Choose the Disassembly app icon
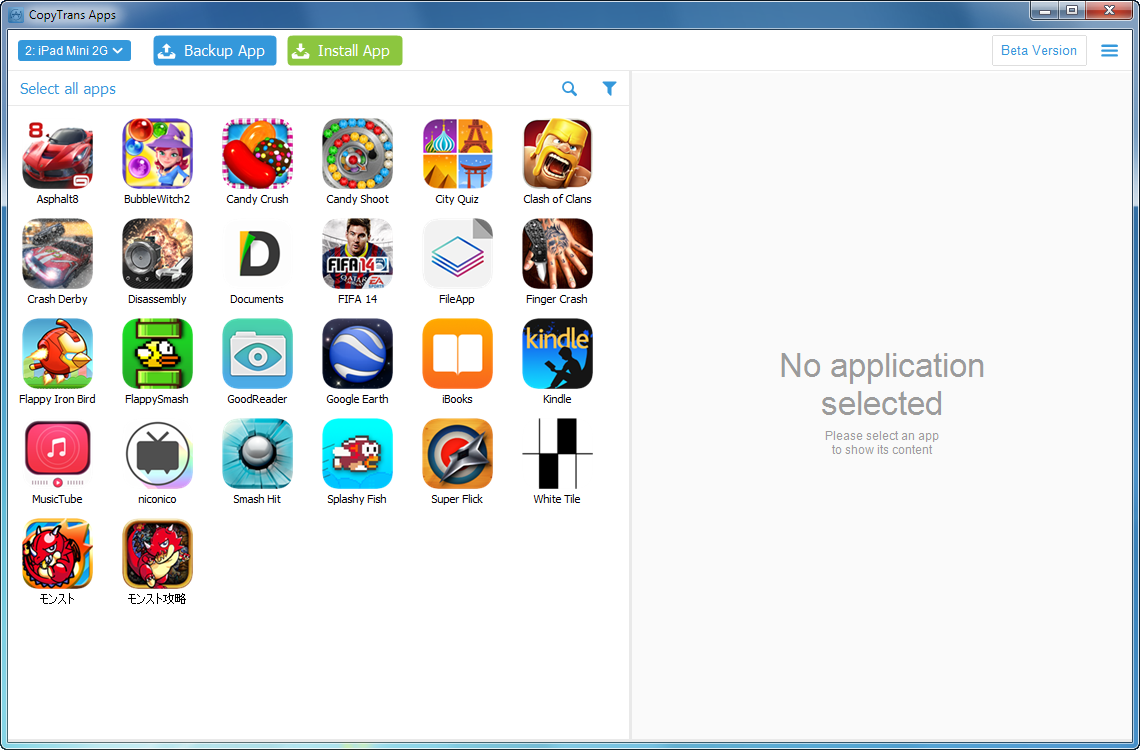Screen dimensions: 1140x750 point(157,254)
